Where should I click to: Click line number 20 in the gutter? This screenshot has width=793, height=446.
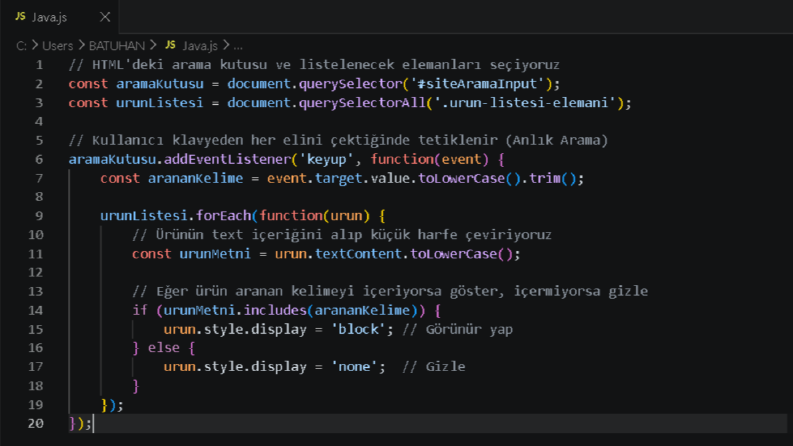tap(35, 424)
